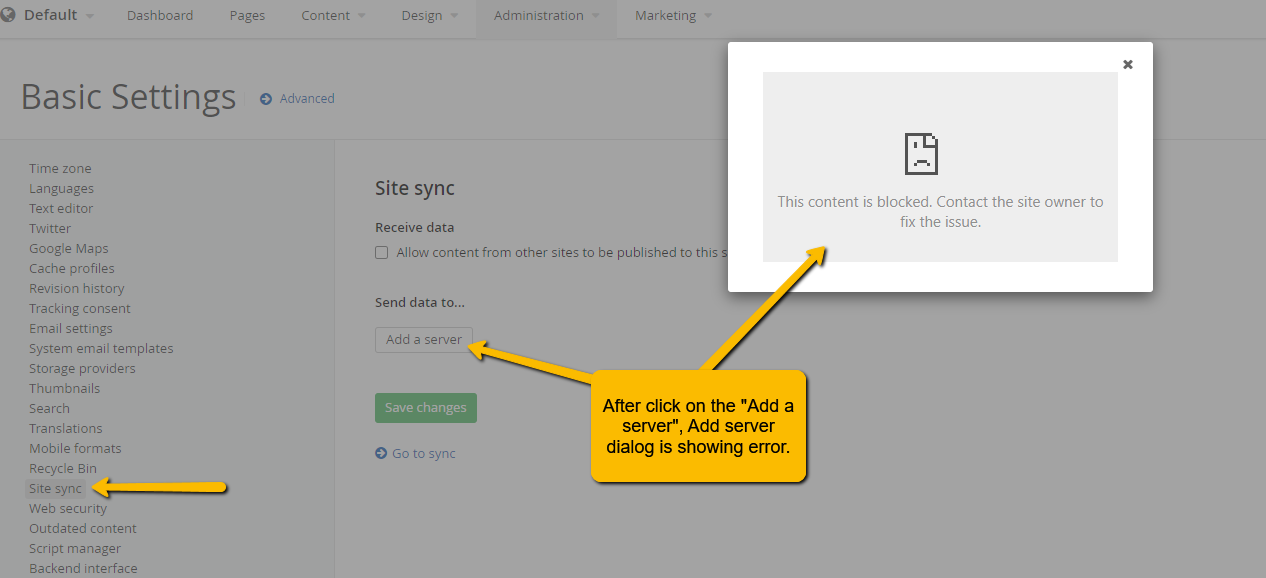Select Backend interface in sidebar
Screen dimensions: 1266x578
tap(83, 569)
